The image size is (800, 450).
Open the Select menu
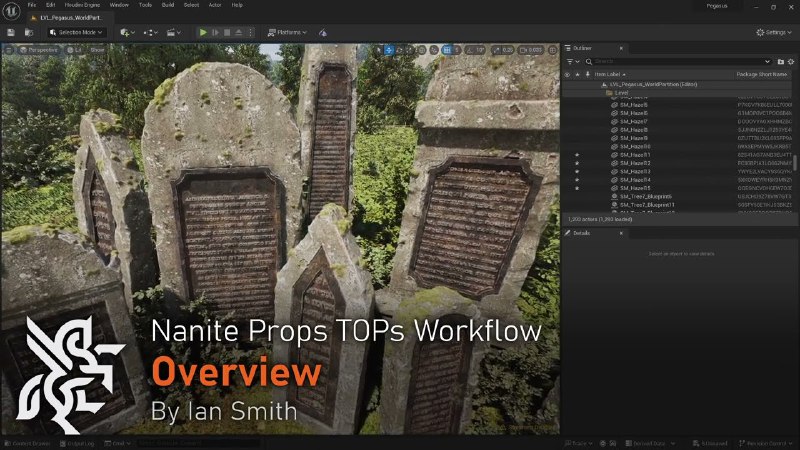191,5
